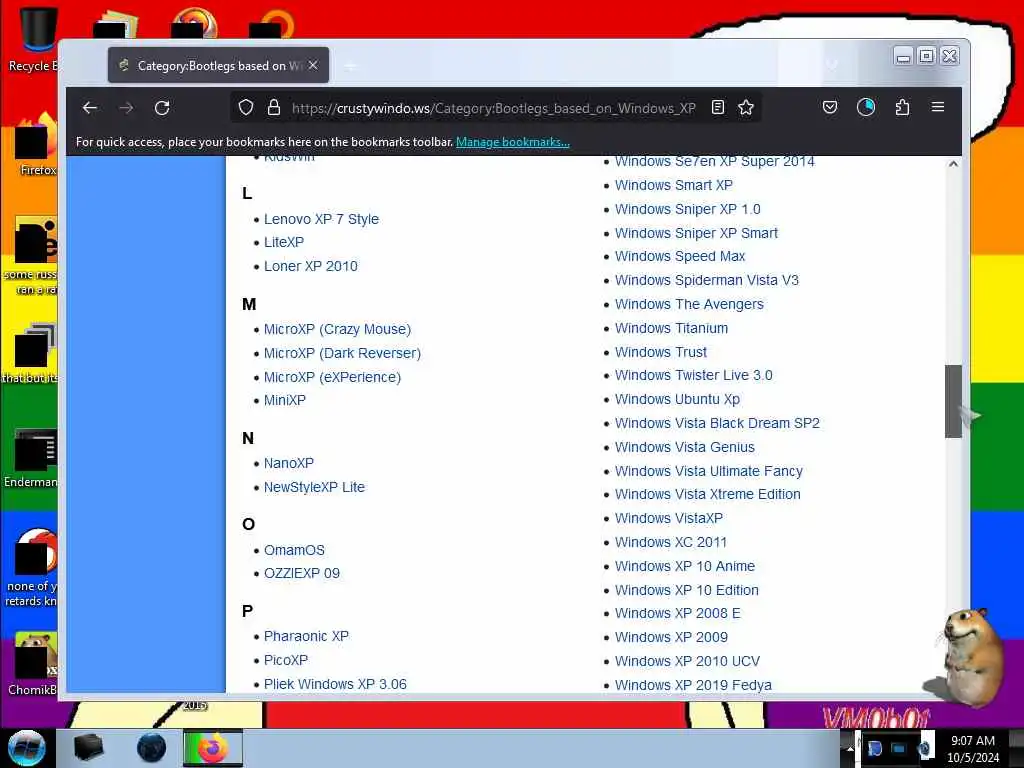
Task: Close the Category:Bootlegs tab
Action: (313, 65)
